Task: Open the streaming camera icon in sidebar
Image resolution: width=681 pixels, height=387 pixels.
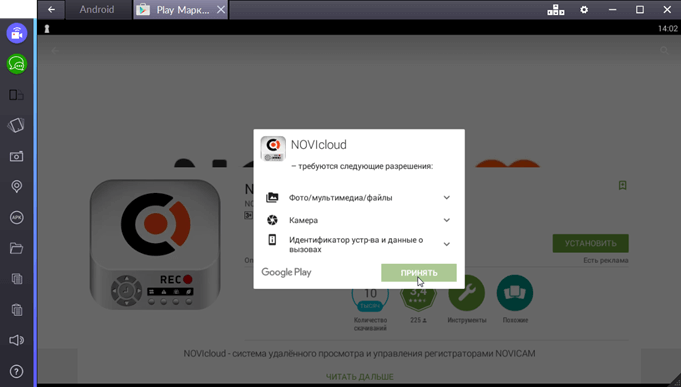Action: click(x=17, y=33)
